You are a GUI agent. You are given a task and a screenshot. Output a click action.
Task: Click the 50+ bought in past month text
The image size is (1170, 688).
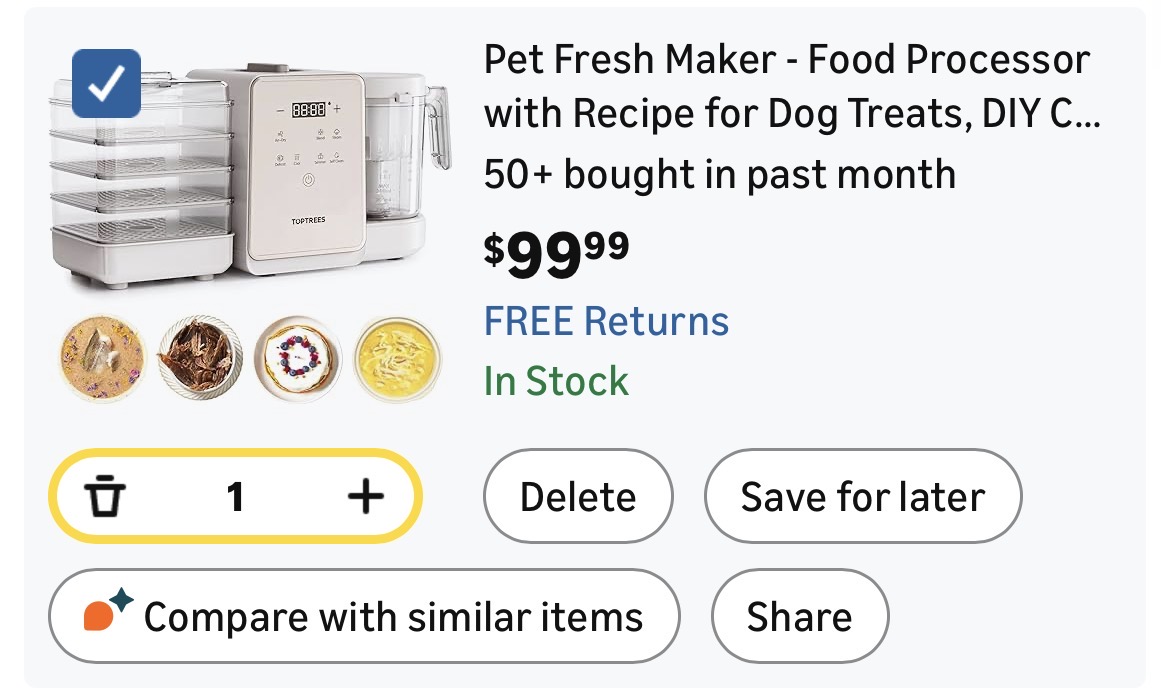click(x=719, y=175)
